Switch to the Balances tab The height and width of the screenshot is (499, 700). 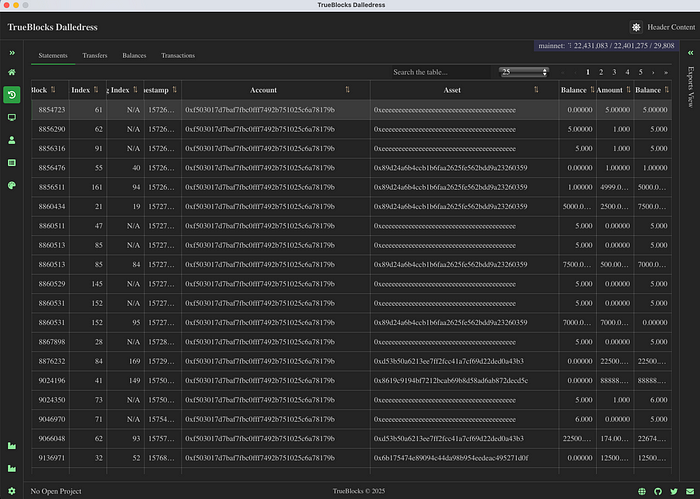[134, 56]
